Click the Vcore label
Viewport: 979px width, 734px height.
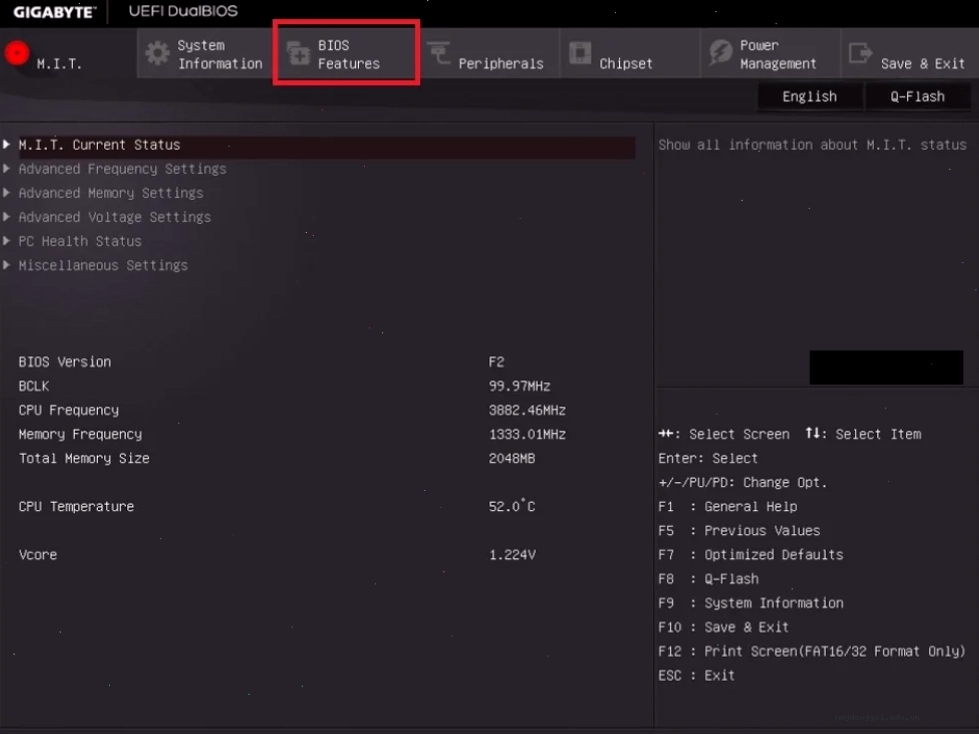pyautogui.click(x=37, y=555)
